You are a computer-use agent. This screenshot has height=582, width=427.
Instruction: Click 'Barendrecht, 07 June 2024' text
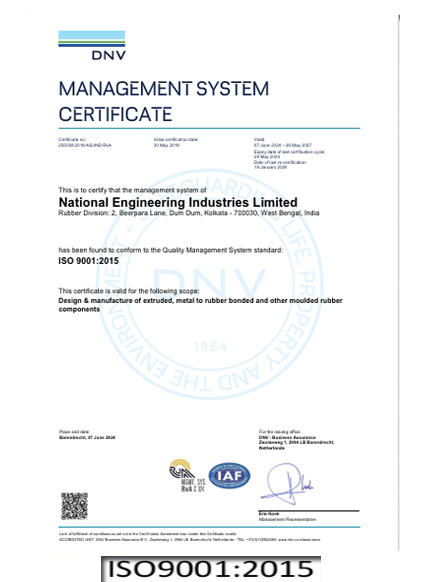87,437
